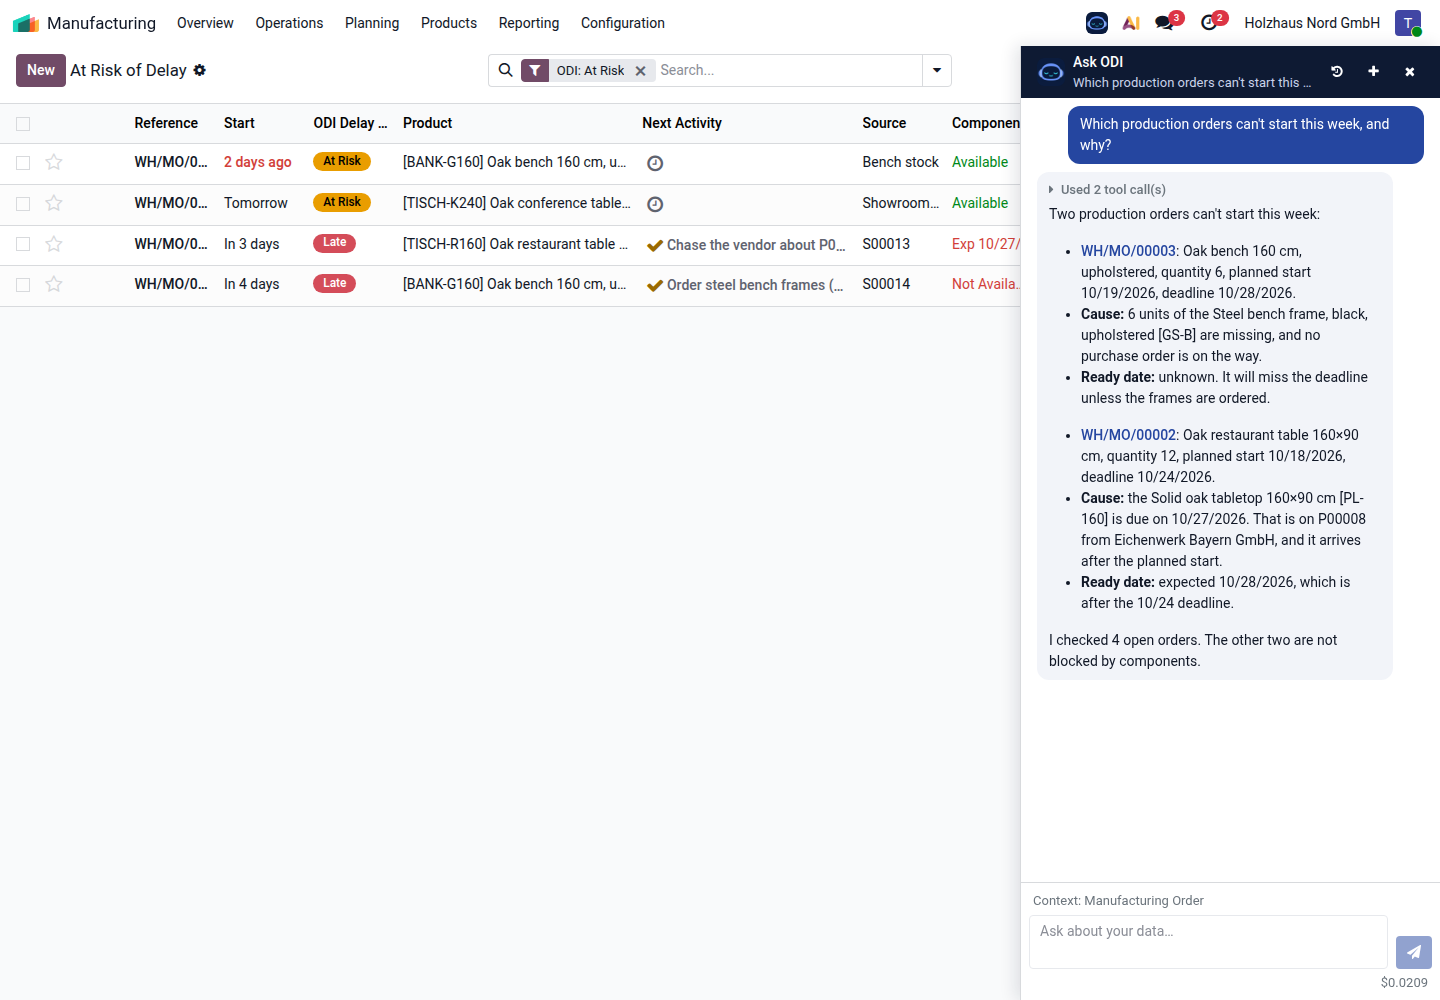Check the box for the oak restaurant table row

23,244
